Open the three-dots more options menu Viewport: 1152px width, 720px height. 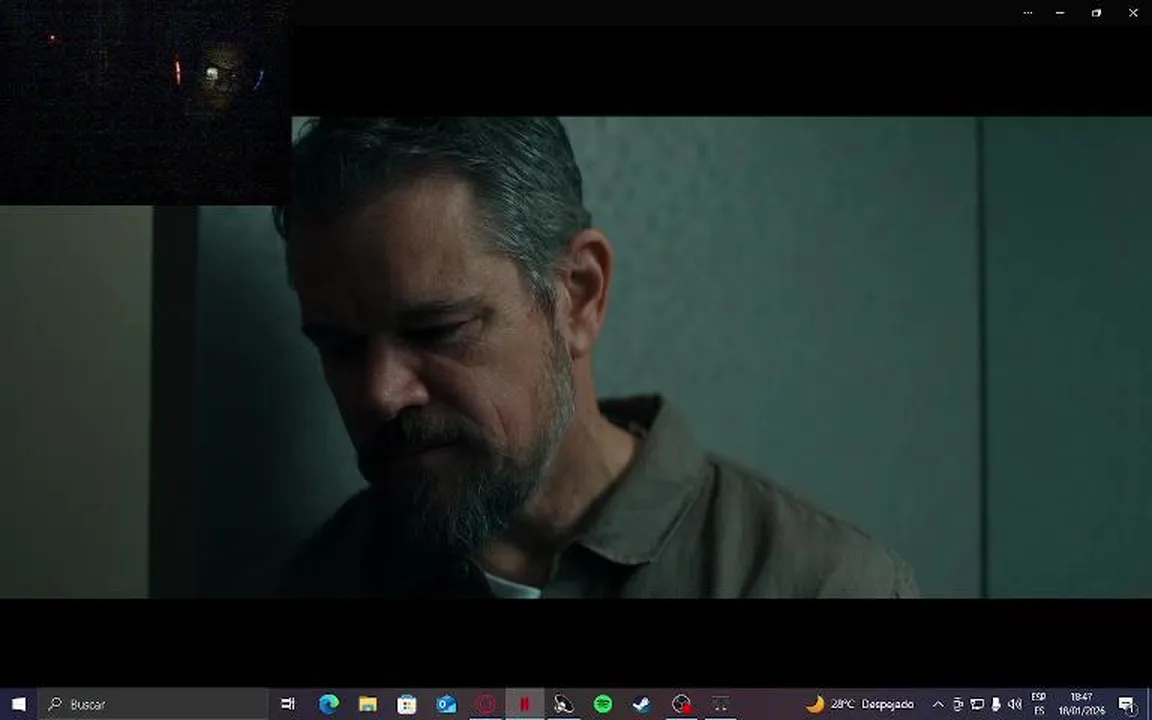[1028, 12]
